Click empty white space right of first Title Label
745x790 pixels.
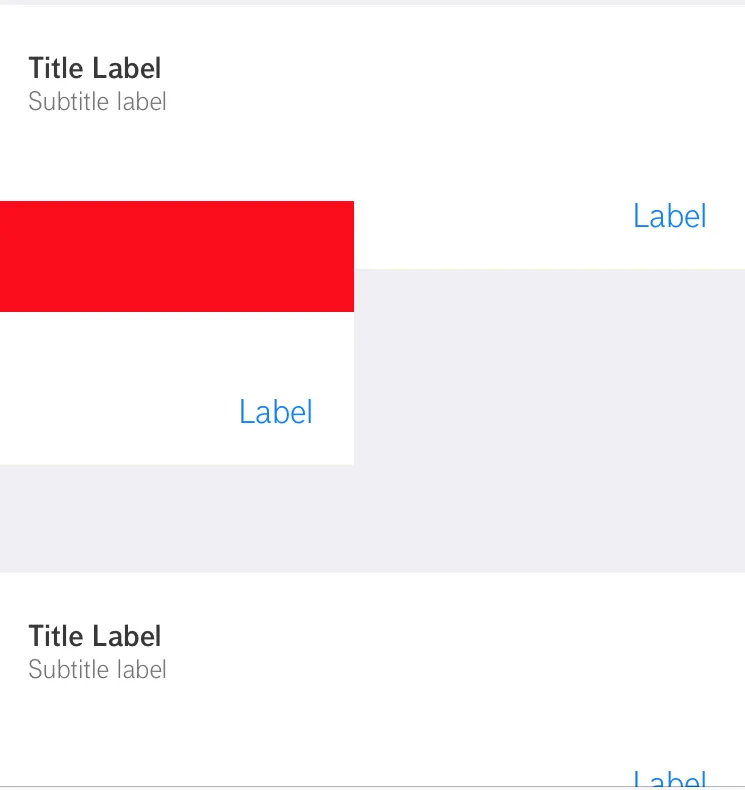[450, 70]
